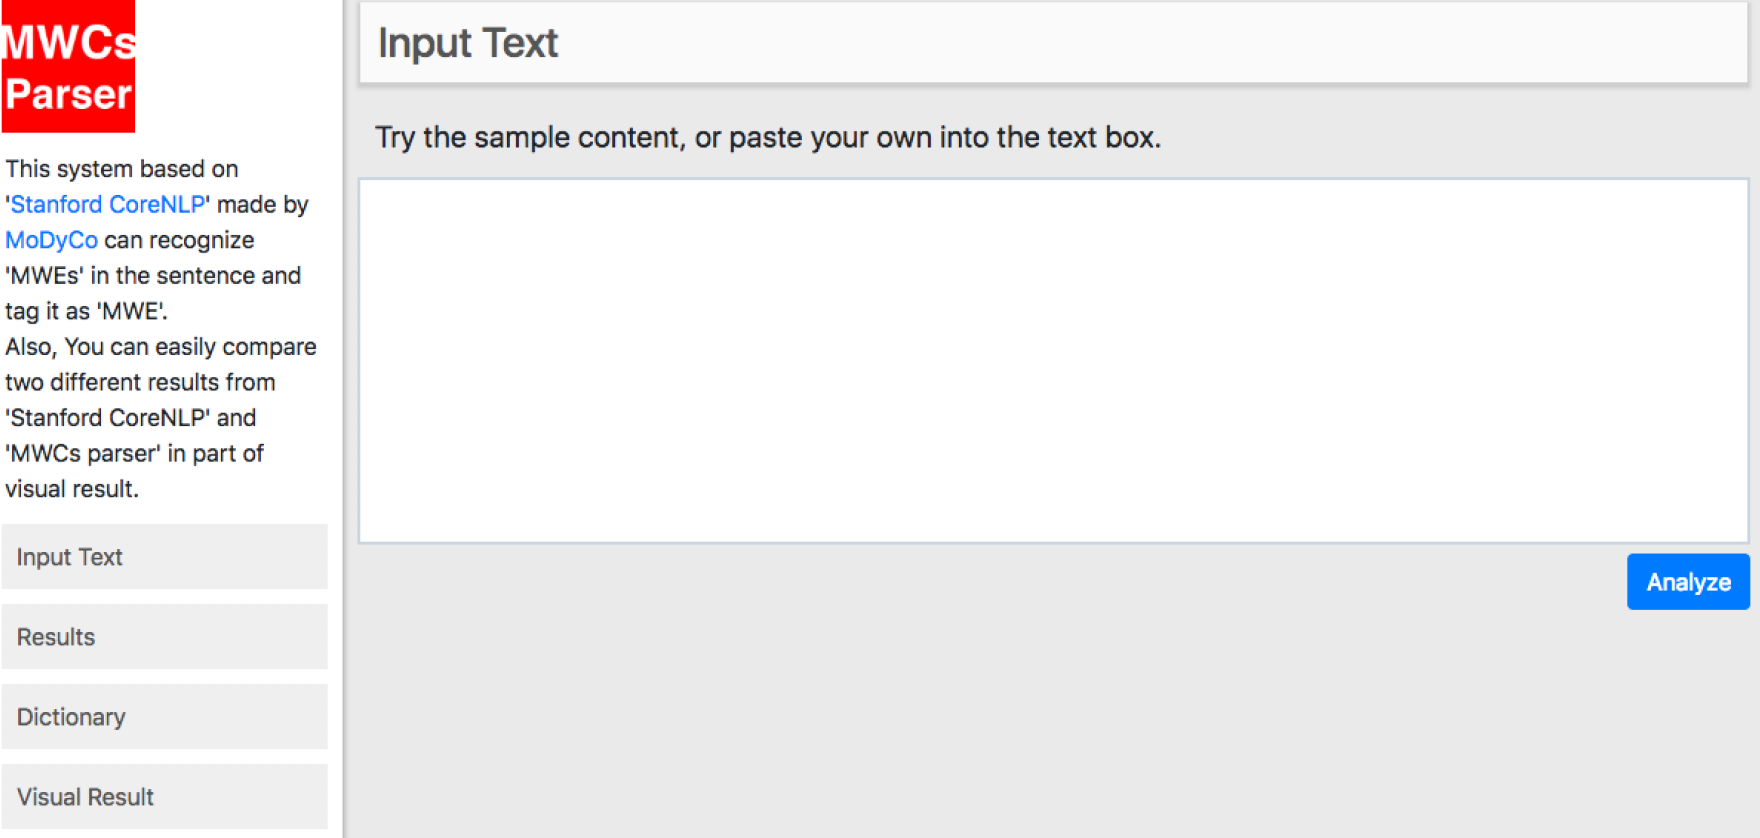
Task: Click the Input Text page heading
Action: [x=467, y=43]
